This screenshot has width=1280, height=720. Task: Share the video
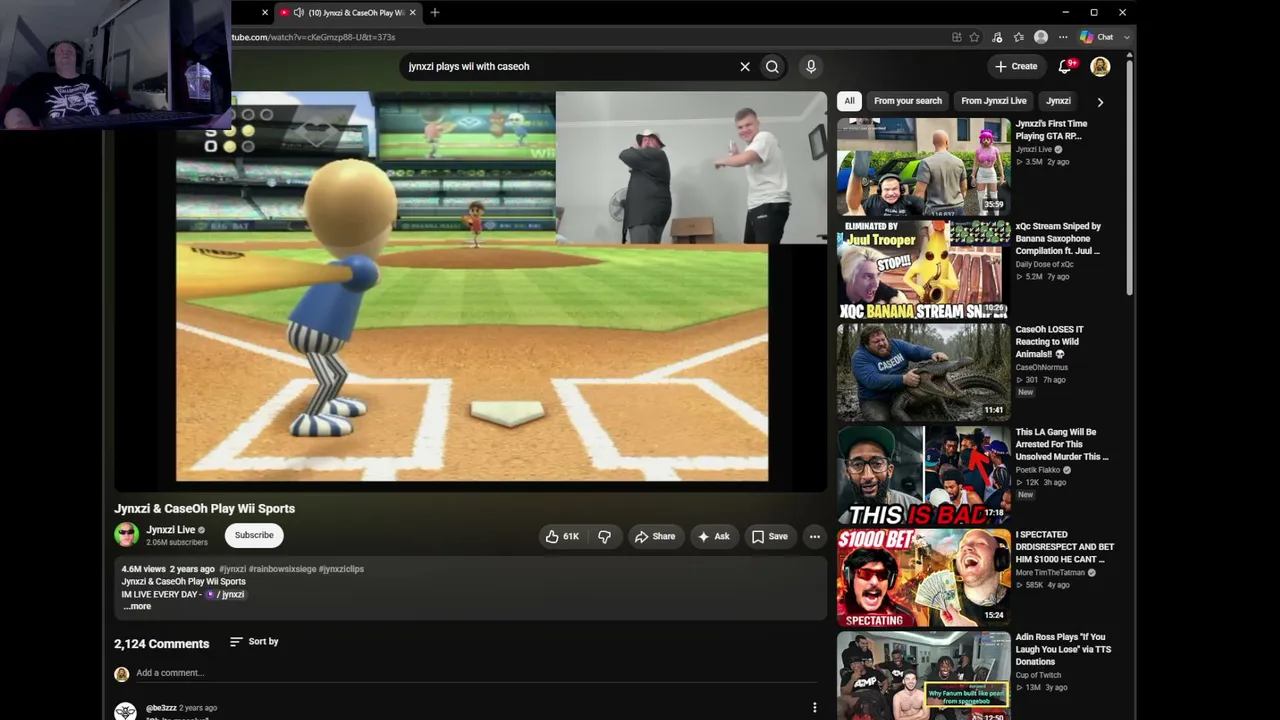tap(655, 537)
